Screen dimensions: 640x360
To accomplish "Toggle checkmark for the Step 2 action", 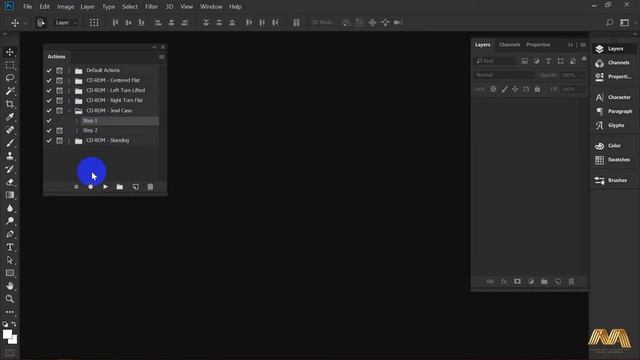I will click(49, 131).
